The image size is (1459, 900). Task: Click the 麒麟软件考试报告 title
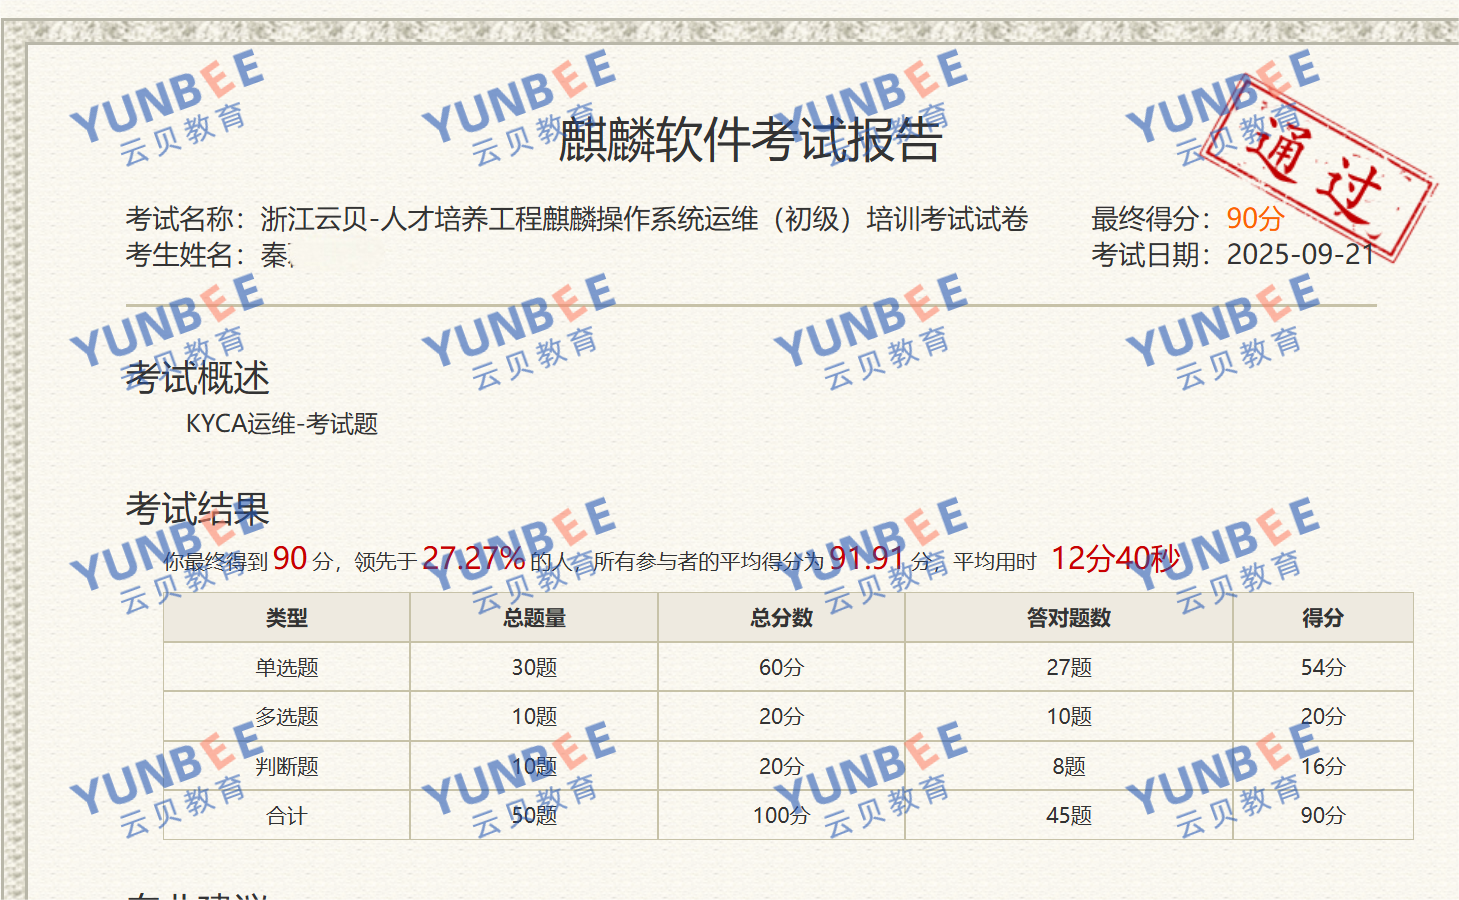coord(750,139)
